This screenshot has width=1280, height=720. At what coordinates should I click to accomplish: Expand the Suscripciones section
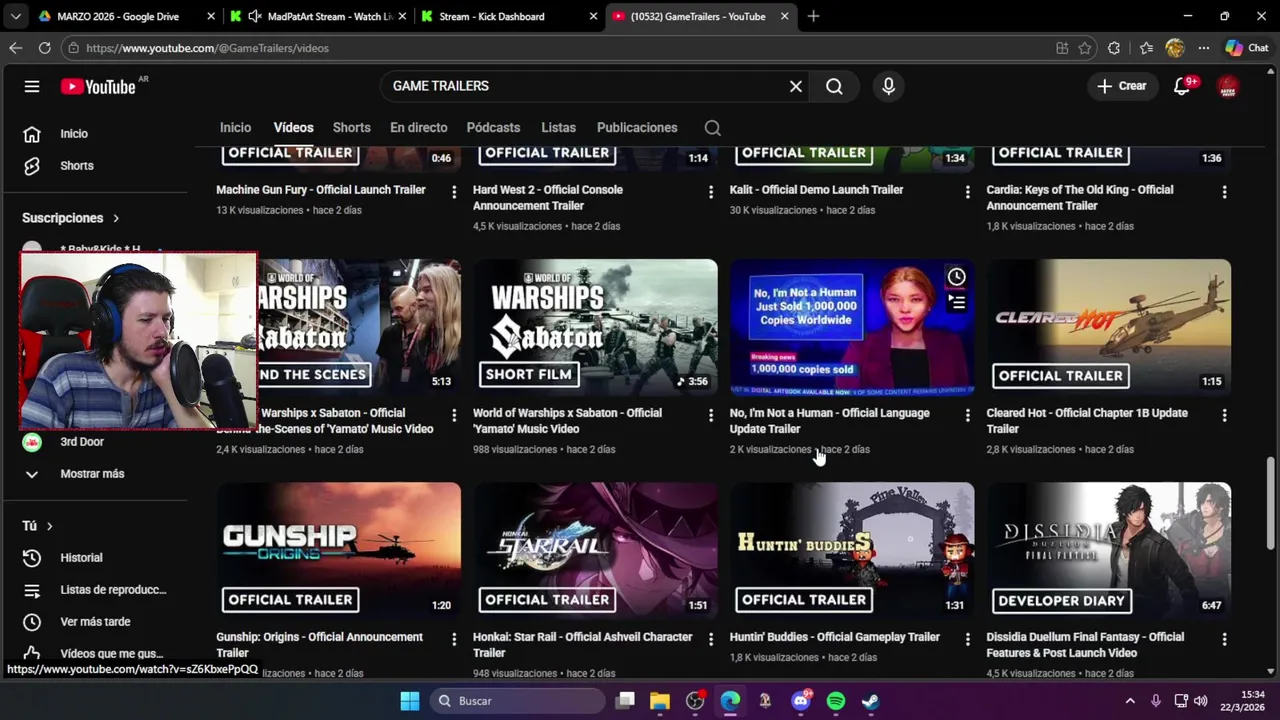click(71, 218)
